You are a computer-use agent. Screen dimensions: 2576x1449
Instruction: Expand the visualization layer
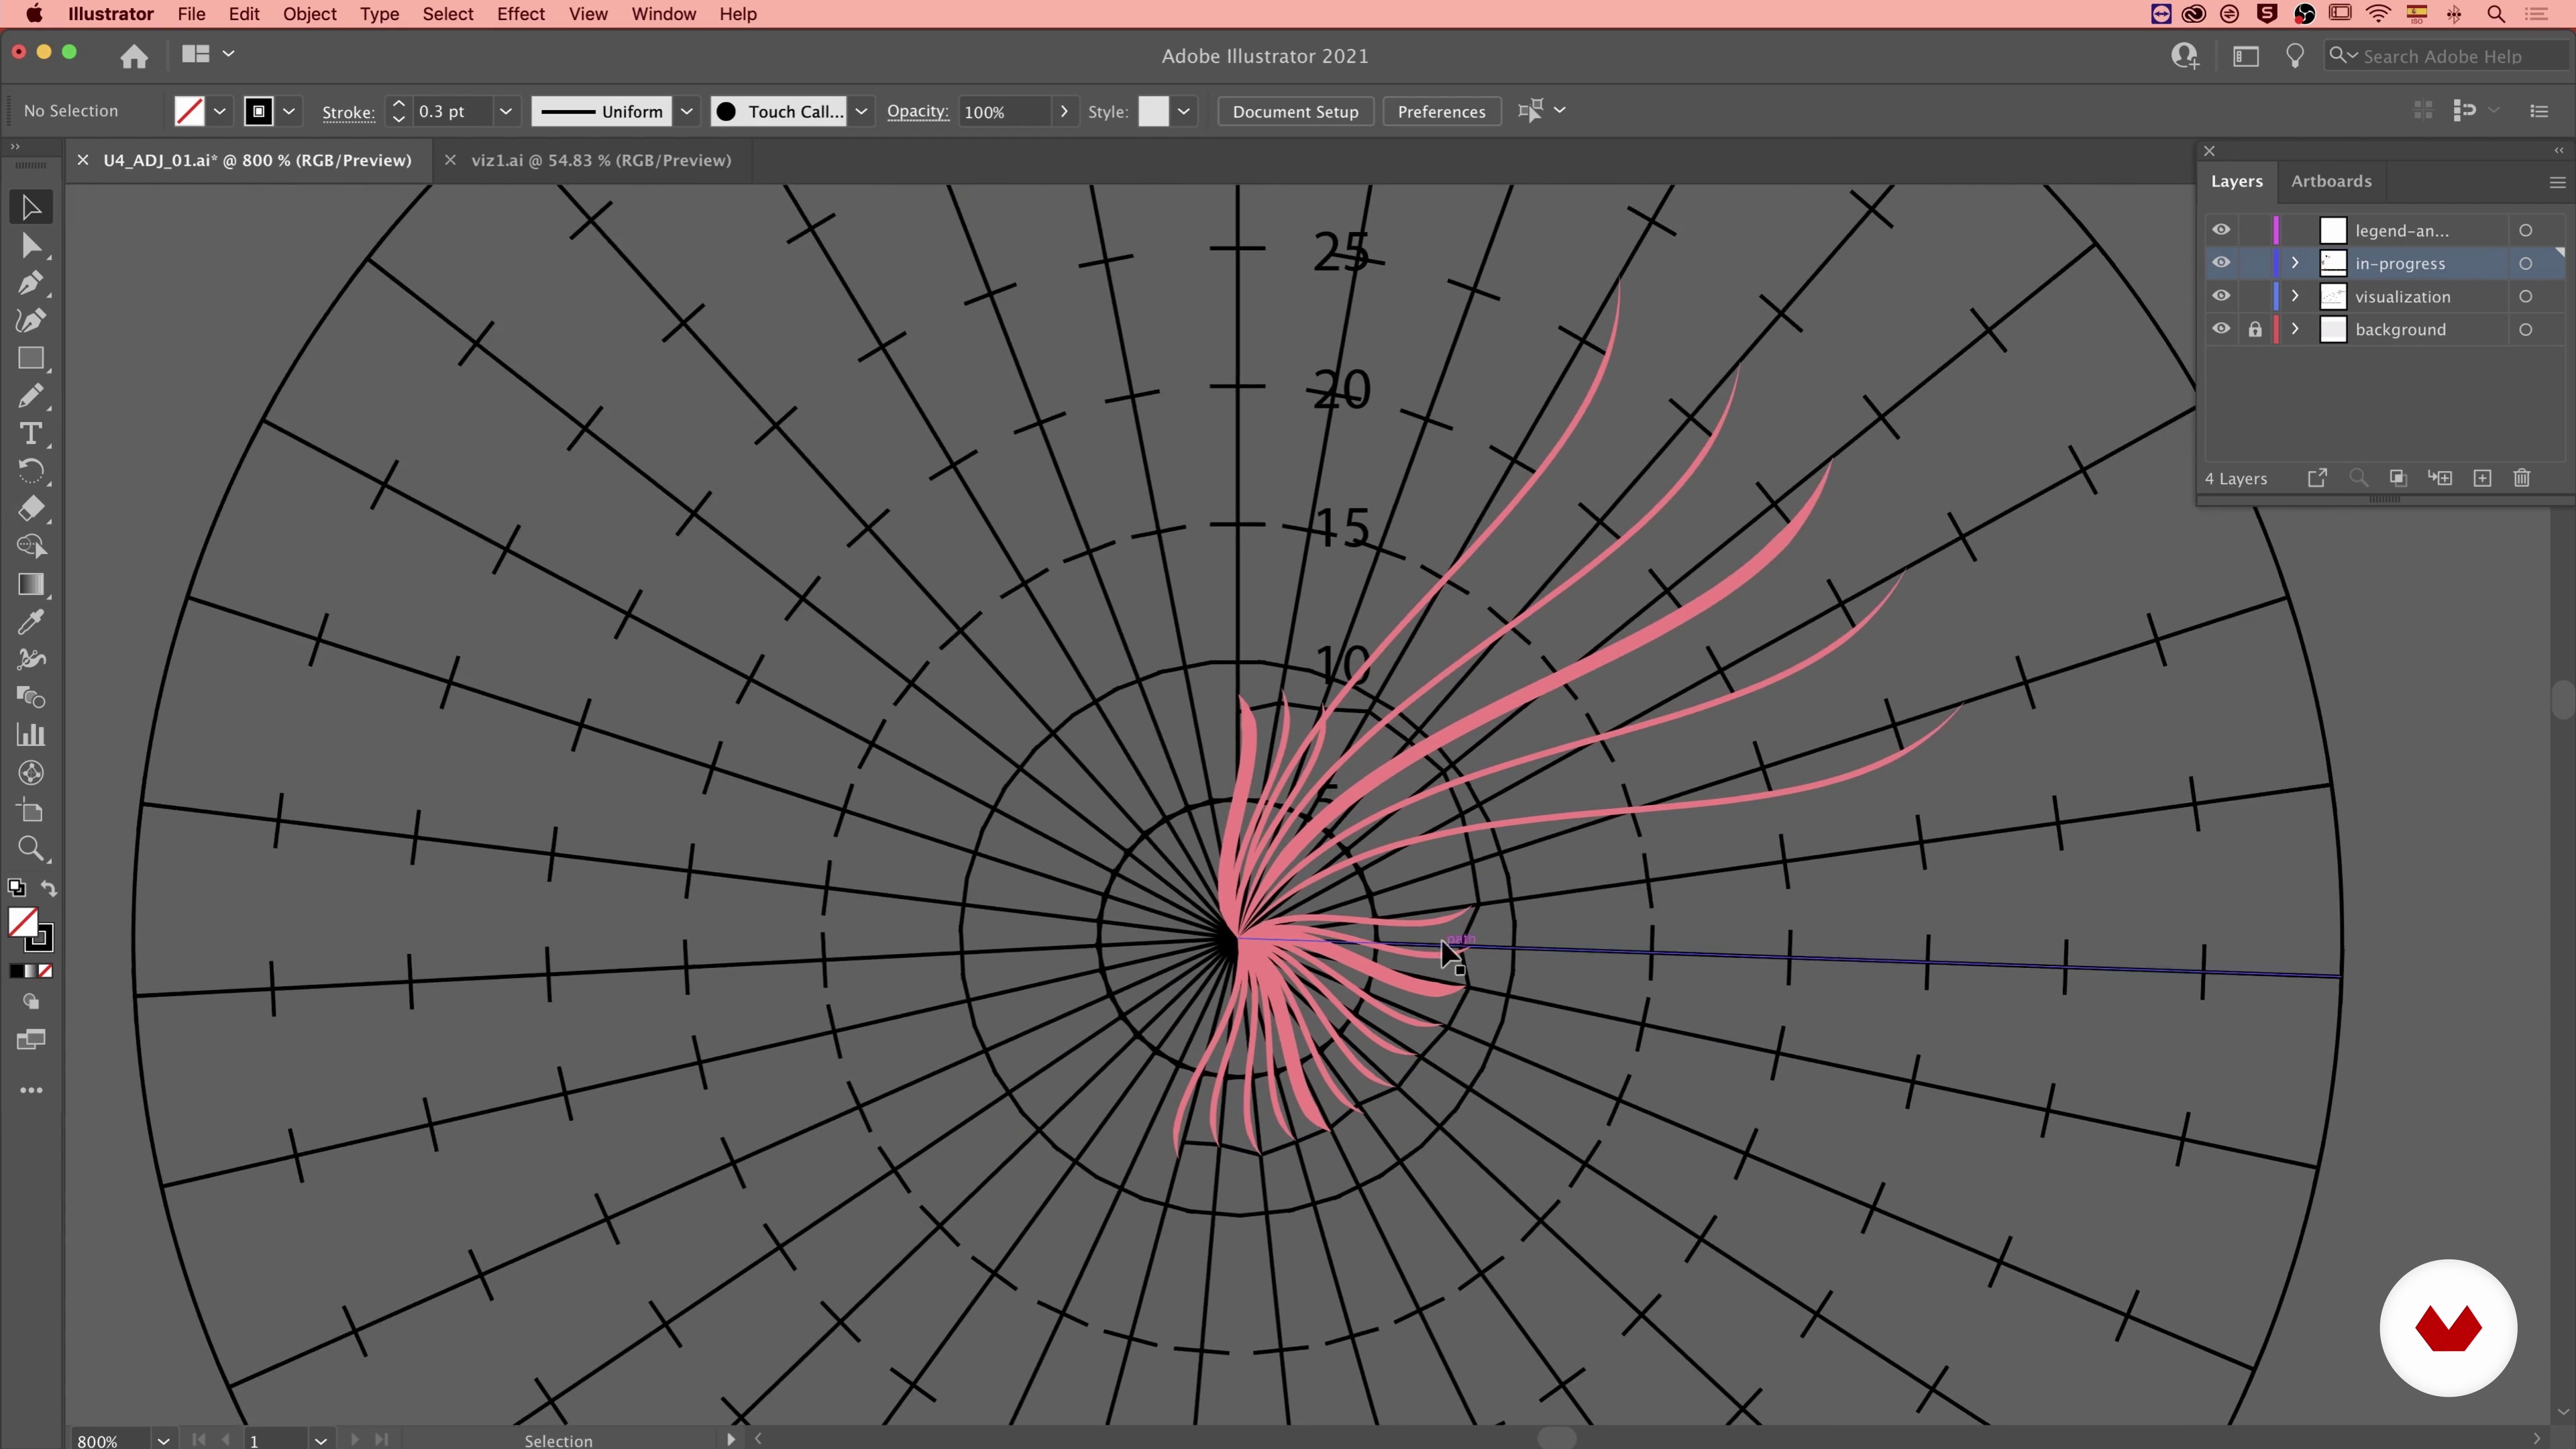click(2295, 296)
